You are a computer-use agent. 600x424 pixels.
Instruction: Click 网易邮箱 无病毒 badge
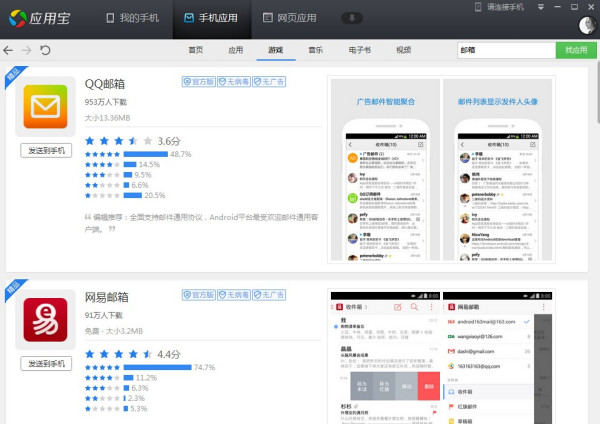[234, 295]
